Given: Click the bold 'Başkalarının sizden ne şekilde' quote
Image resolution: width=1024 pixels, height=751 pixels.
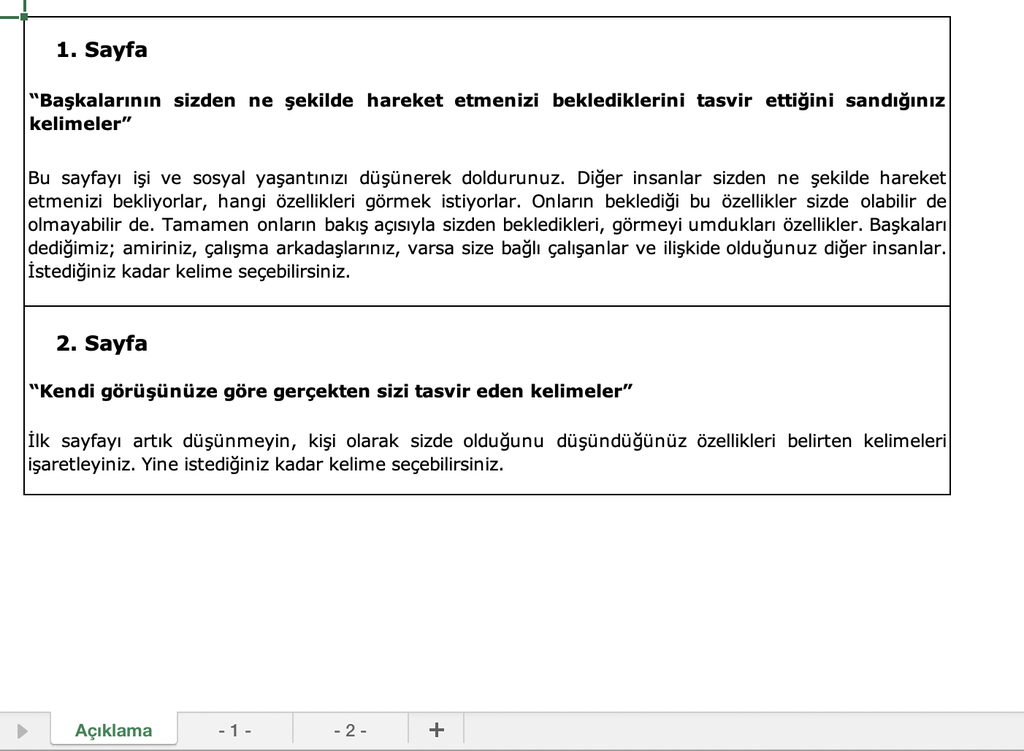Looking at the screenshot, I should coord(487,112).
